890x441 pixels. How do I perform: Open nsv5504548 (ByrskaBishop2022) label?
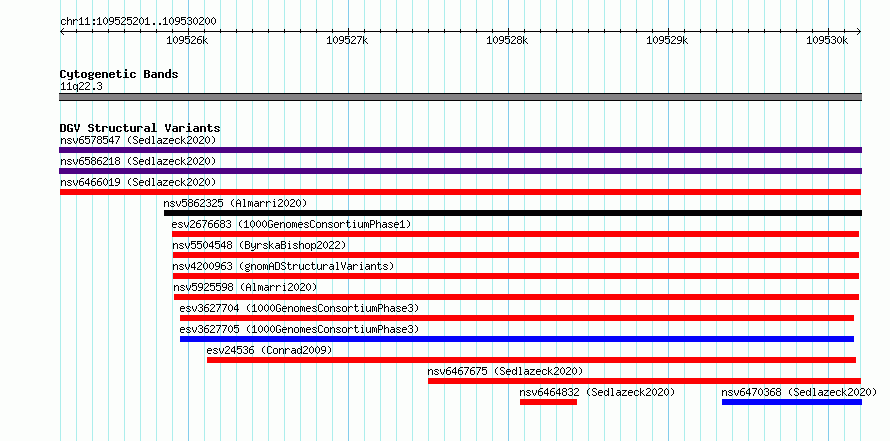[x=259, y=245]
